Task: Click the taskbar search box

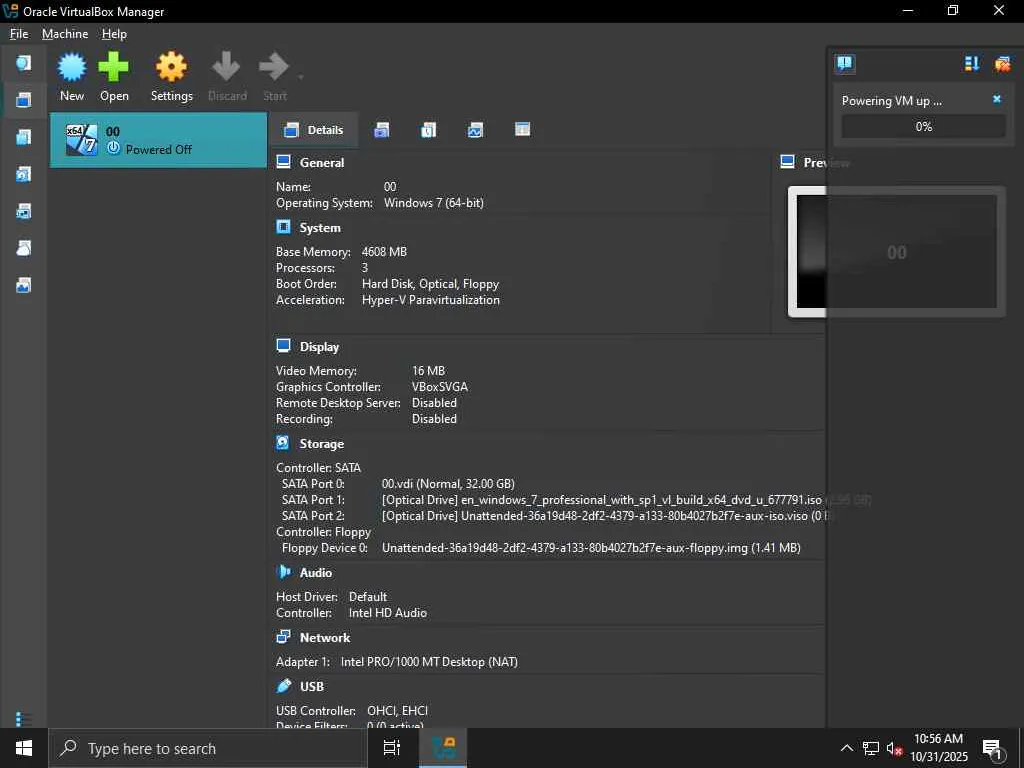Action: pos(208,748)
